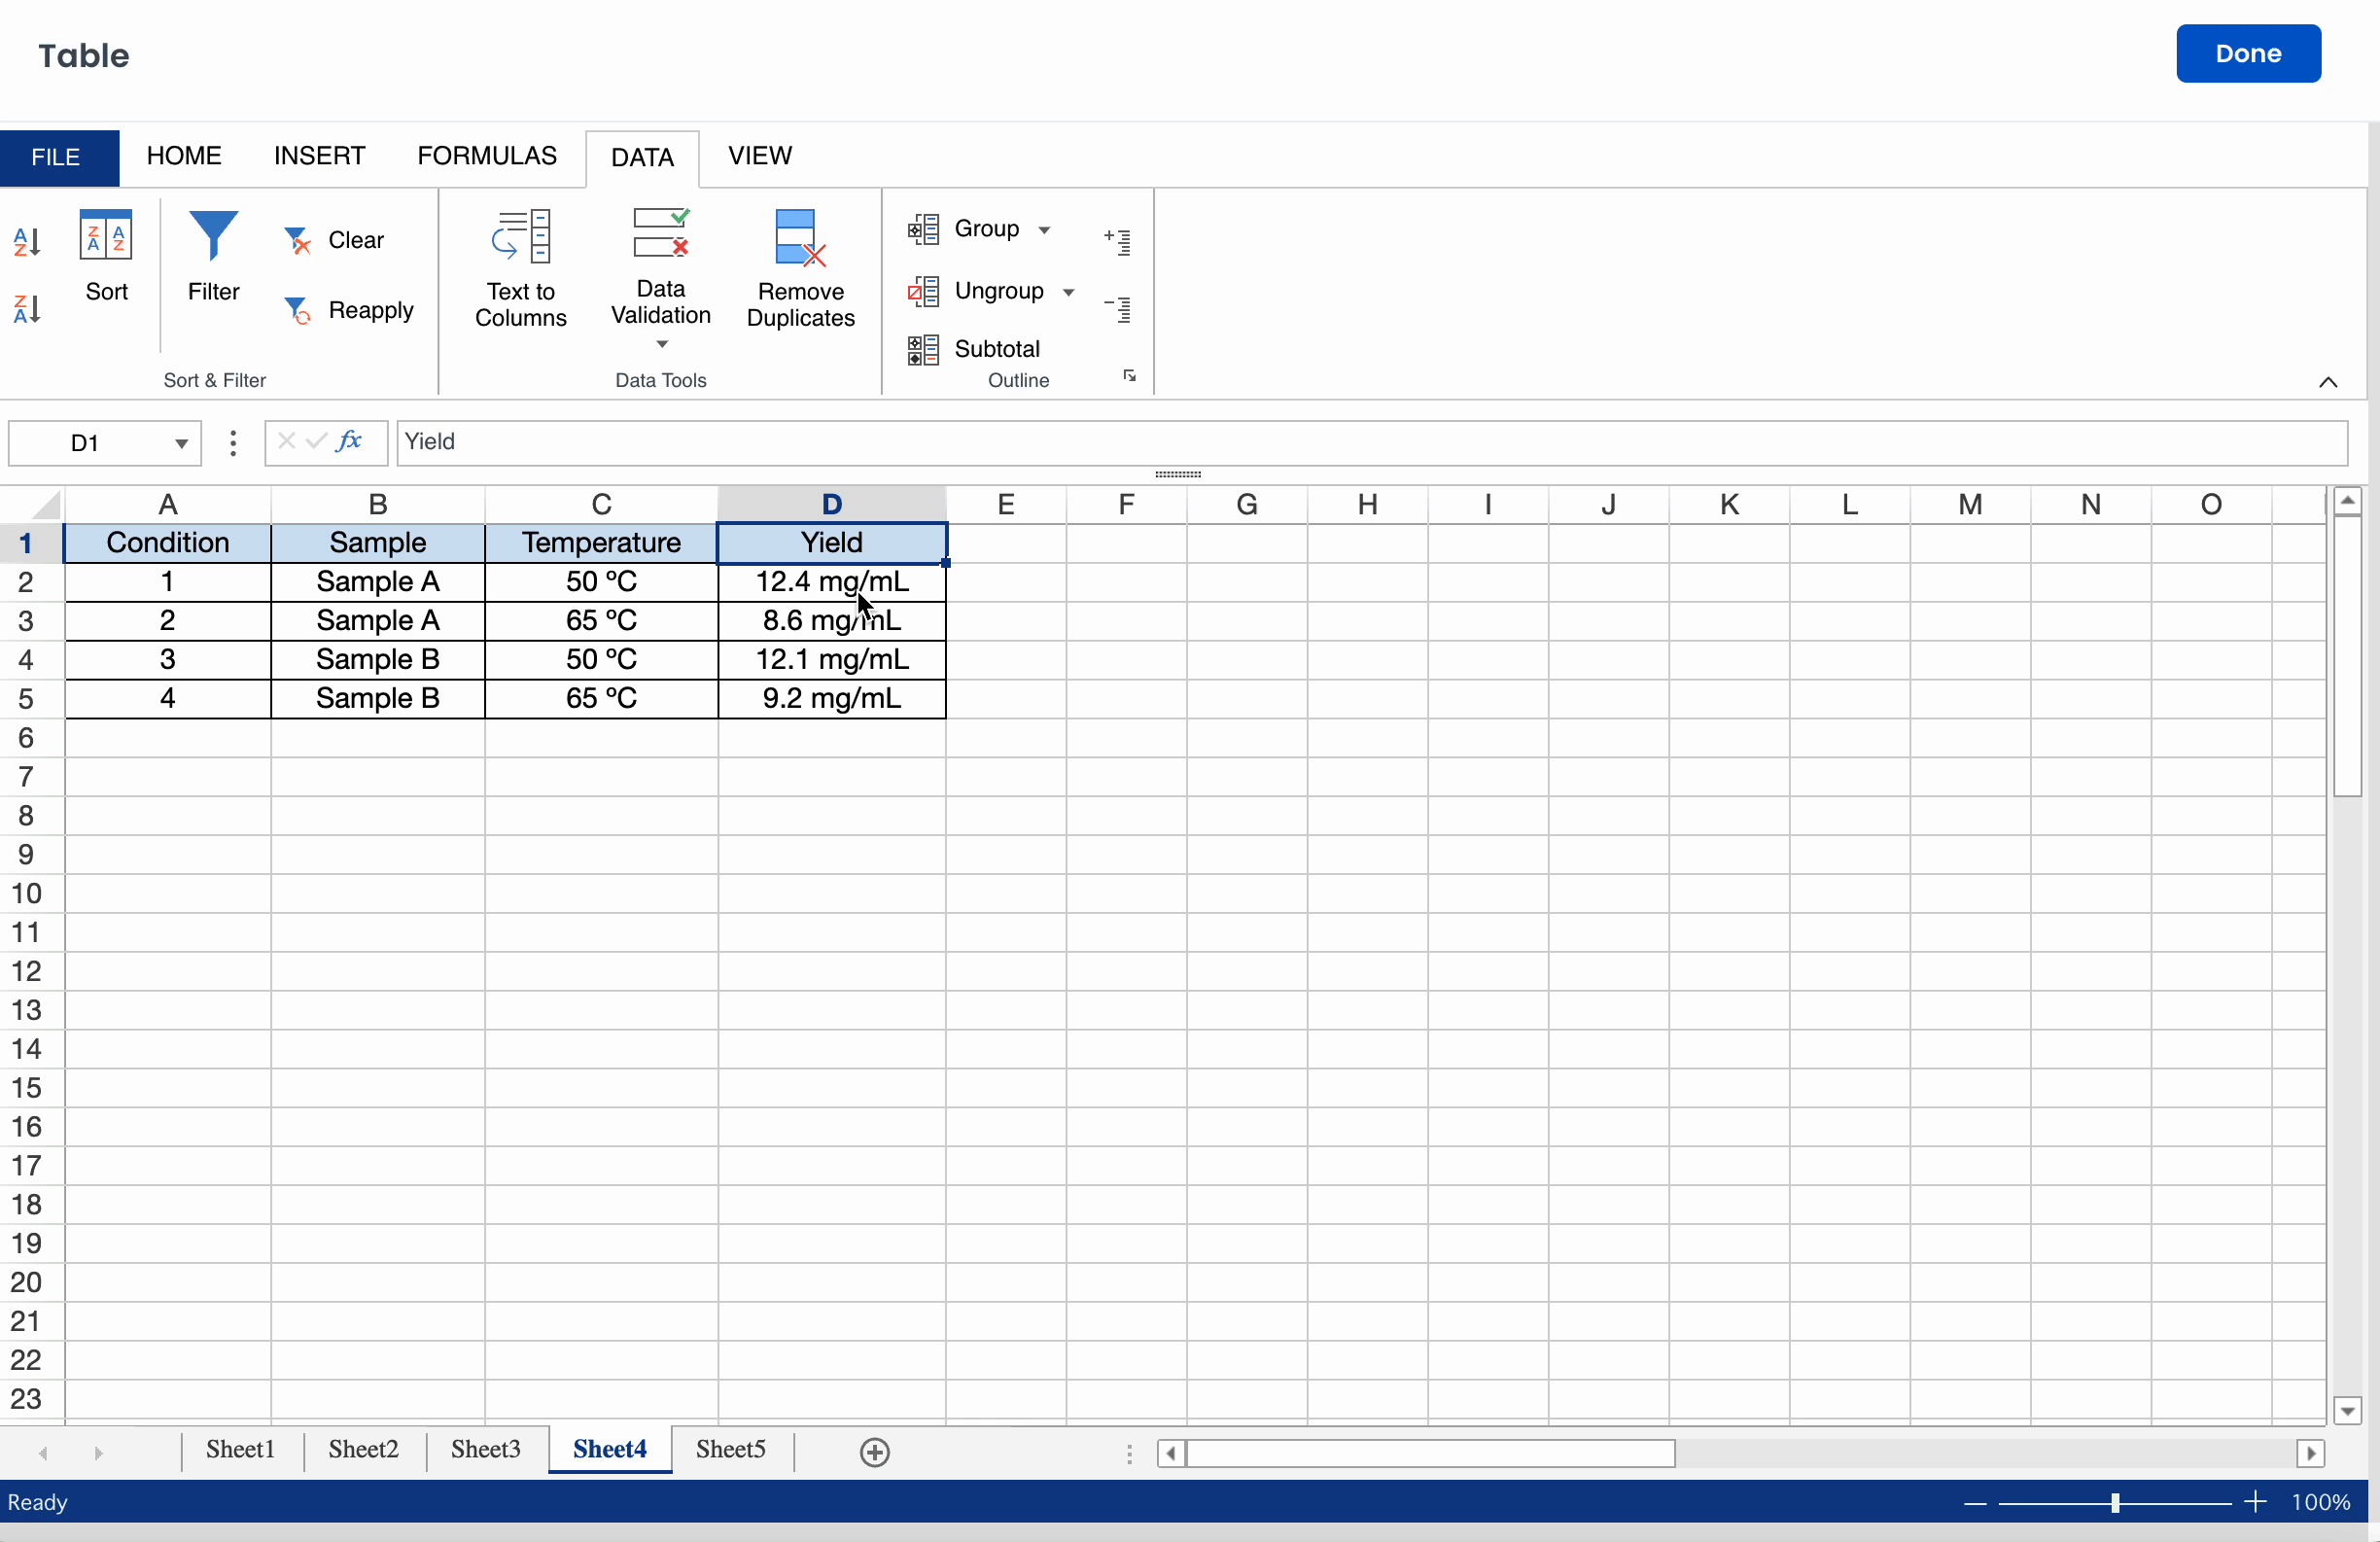Click the Sort A to Z icon
Screen dimensions: 2380x1542
coord(27,241)
